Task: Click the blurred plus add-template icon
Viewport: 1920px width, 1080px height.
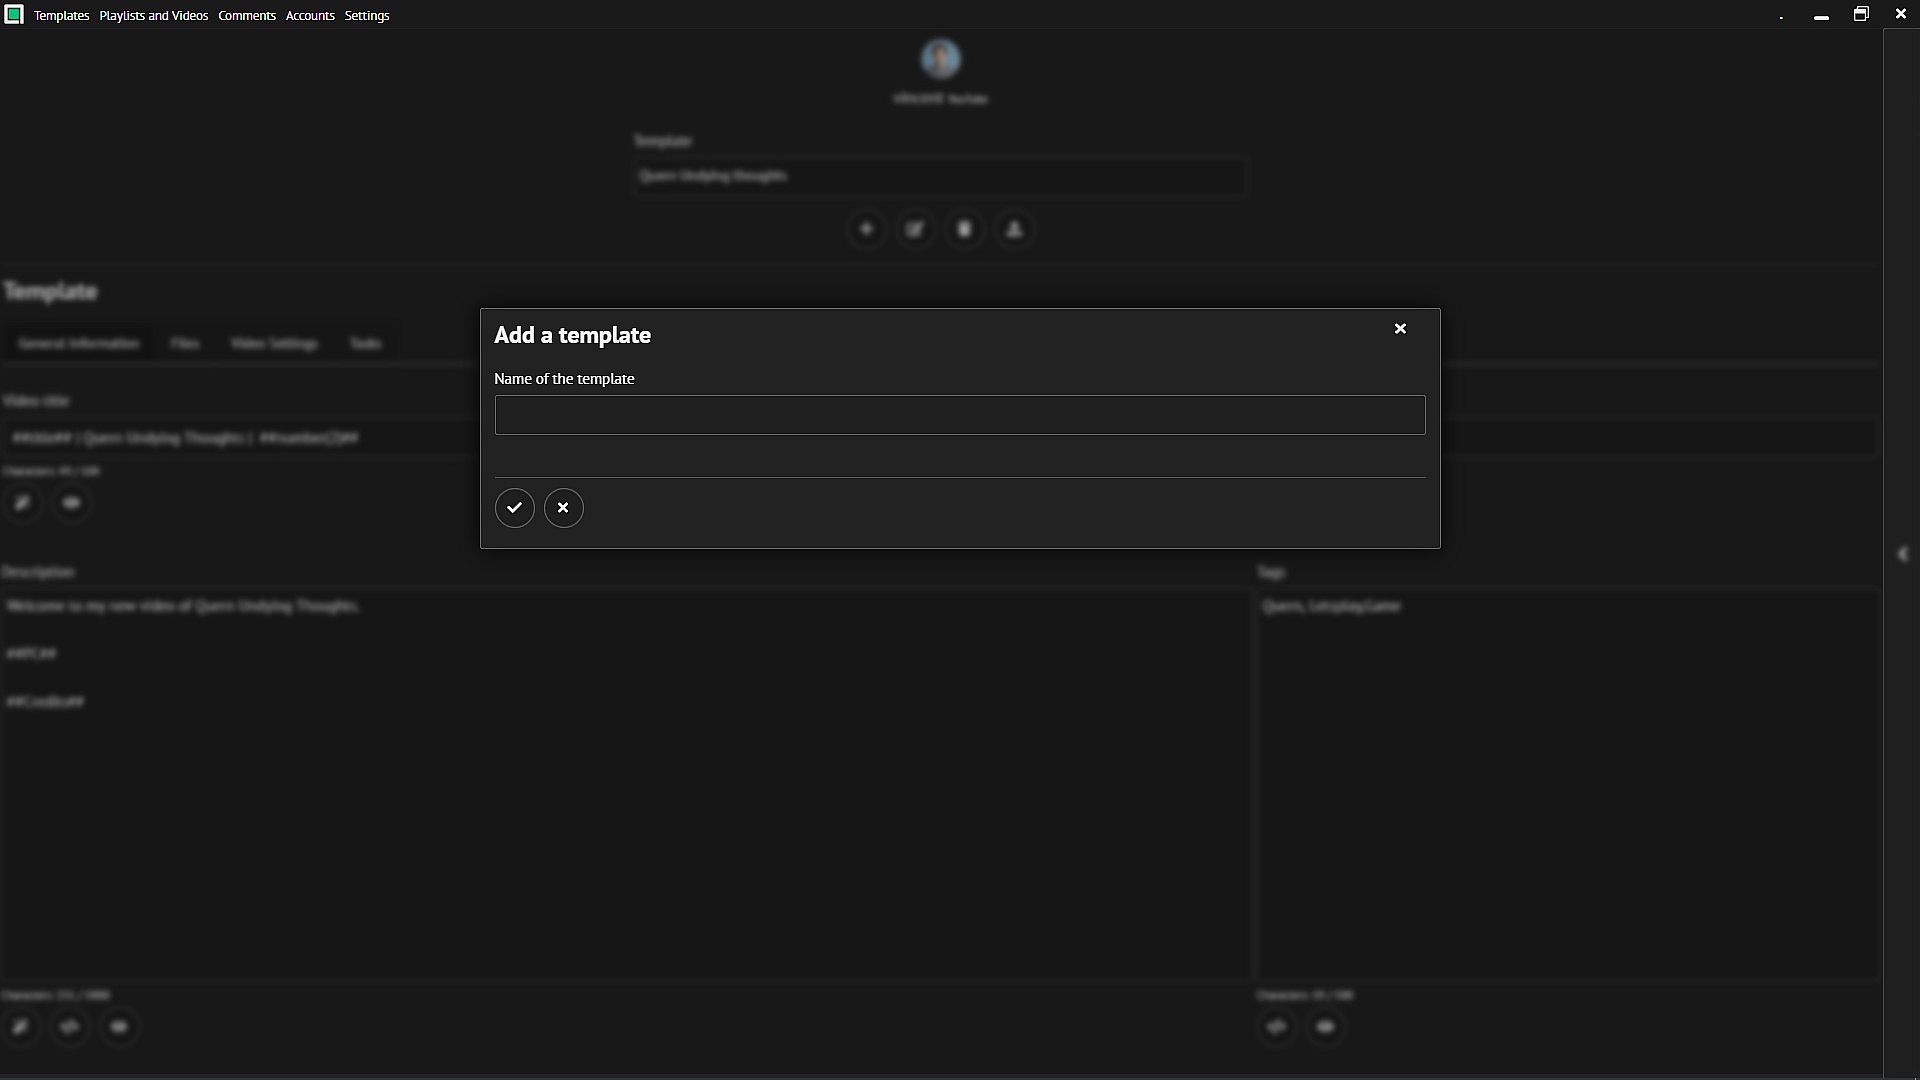Action: point(866,229)
